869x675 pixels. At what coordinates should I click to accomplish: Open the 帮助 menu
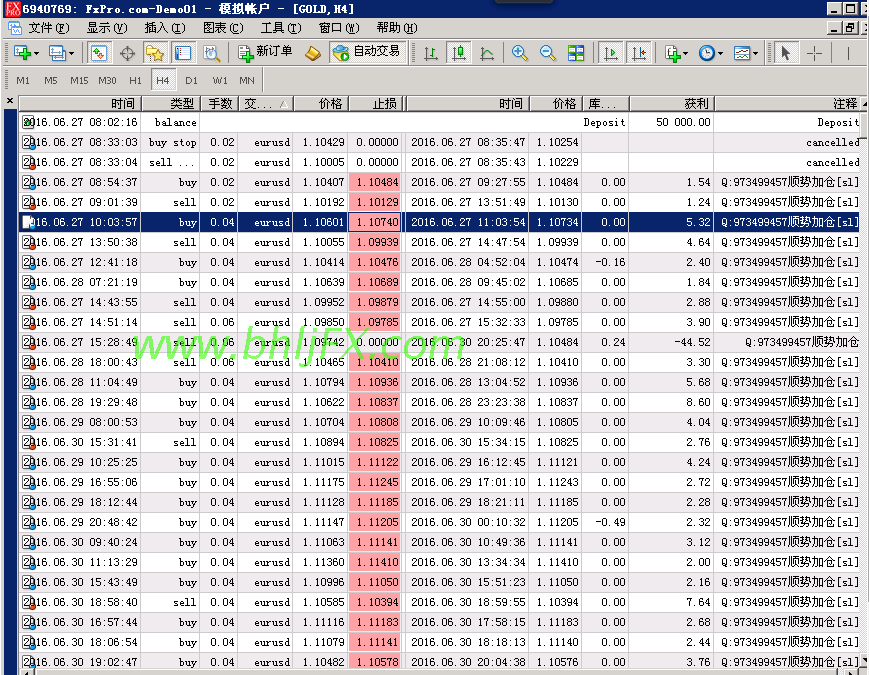[x=397, y=28]
